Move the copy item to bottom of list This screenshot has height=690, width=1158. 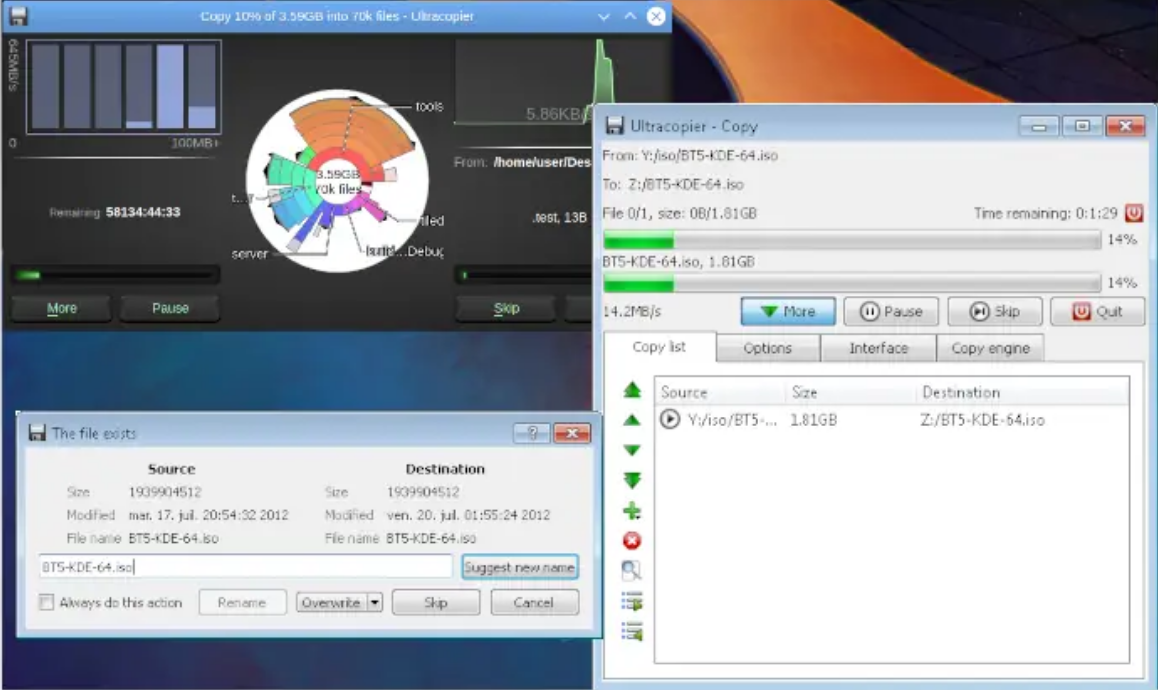[x=633, y=478]
